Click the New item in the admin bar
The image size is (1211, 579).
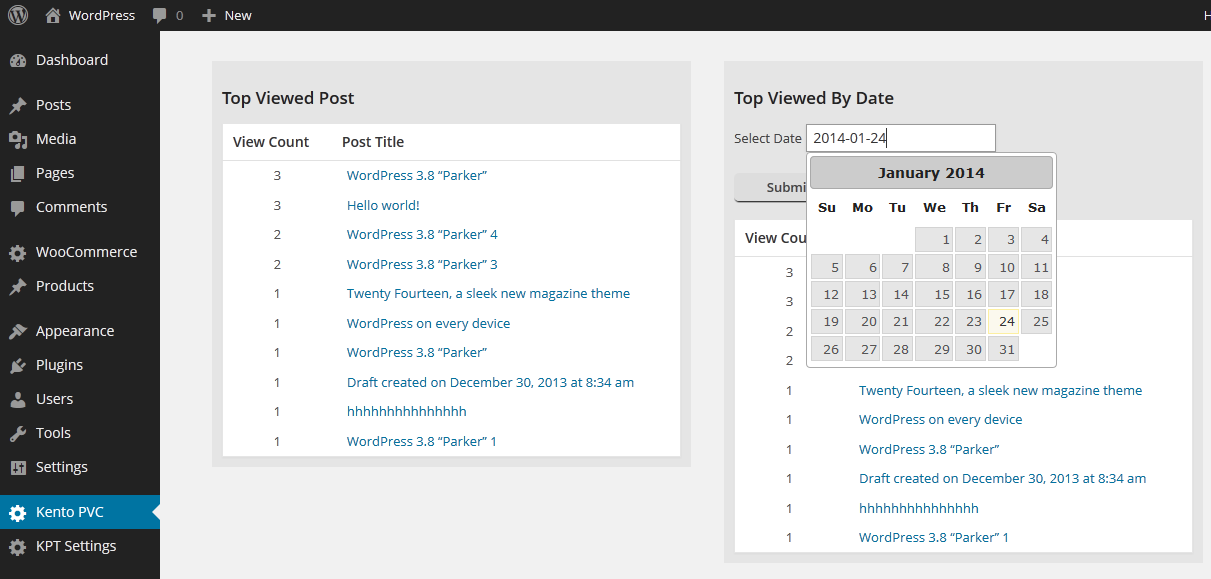[x=227, y=15]
